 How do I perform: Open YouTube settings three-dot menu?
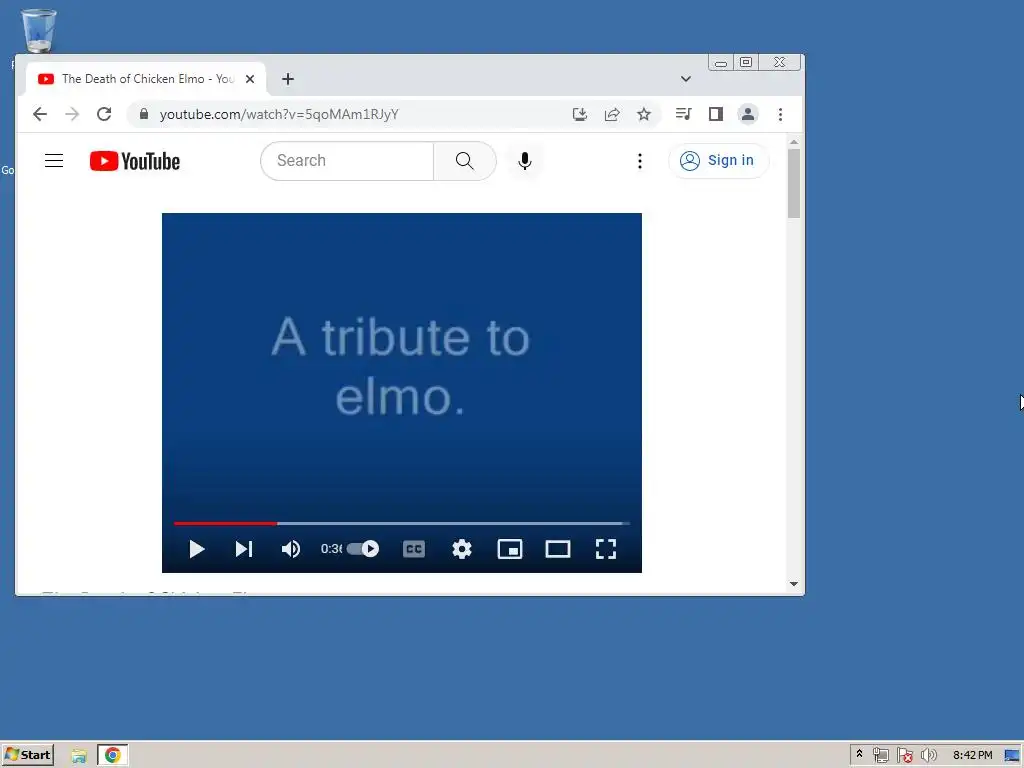(x=640, y=161)
